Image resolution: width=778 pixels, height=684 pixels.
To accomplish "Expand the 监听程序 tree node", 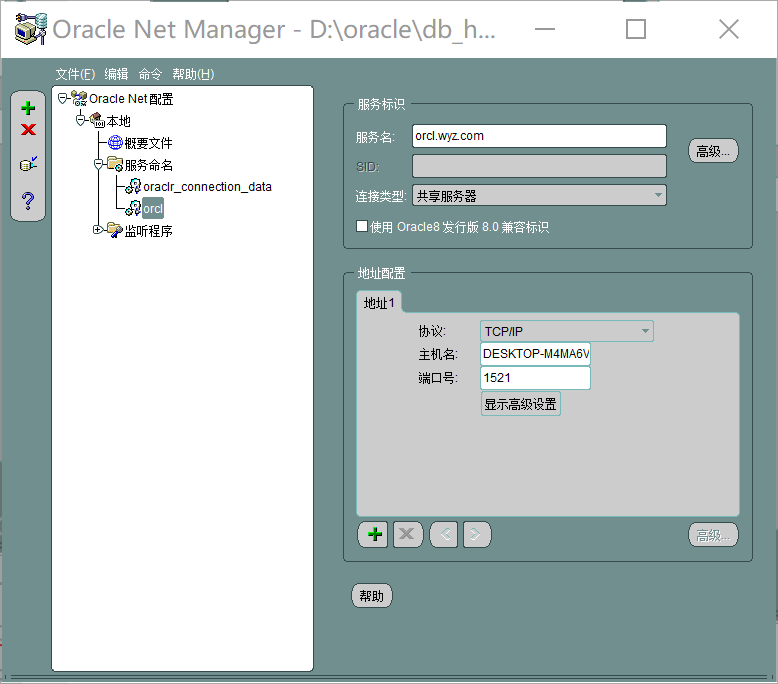I will click(x=98, y=230).
